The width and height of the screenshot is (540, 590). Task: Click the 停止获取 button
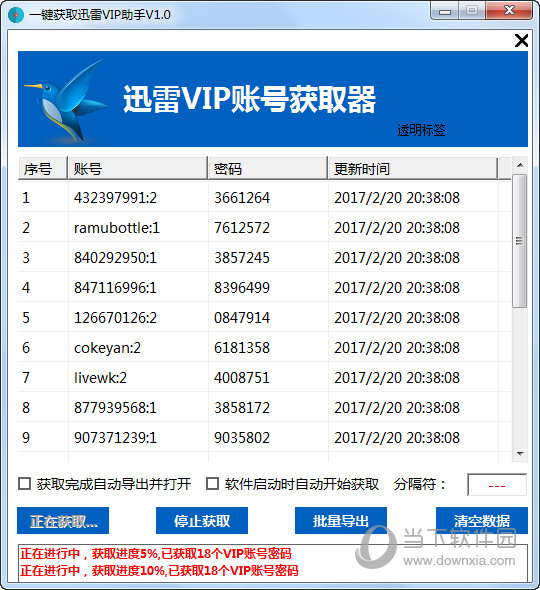click(202, 520)
